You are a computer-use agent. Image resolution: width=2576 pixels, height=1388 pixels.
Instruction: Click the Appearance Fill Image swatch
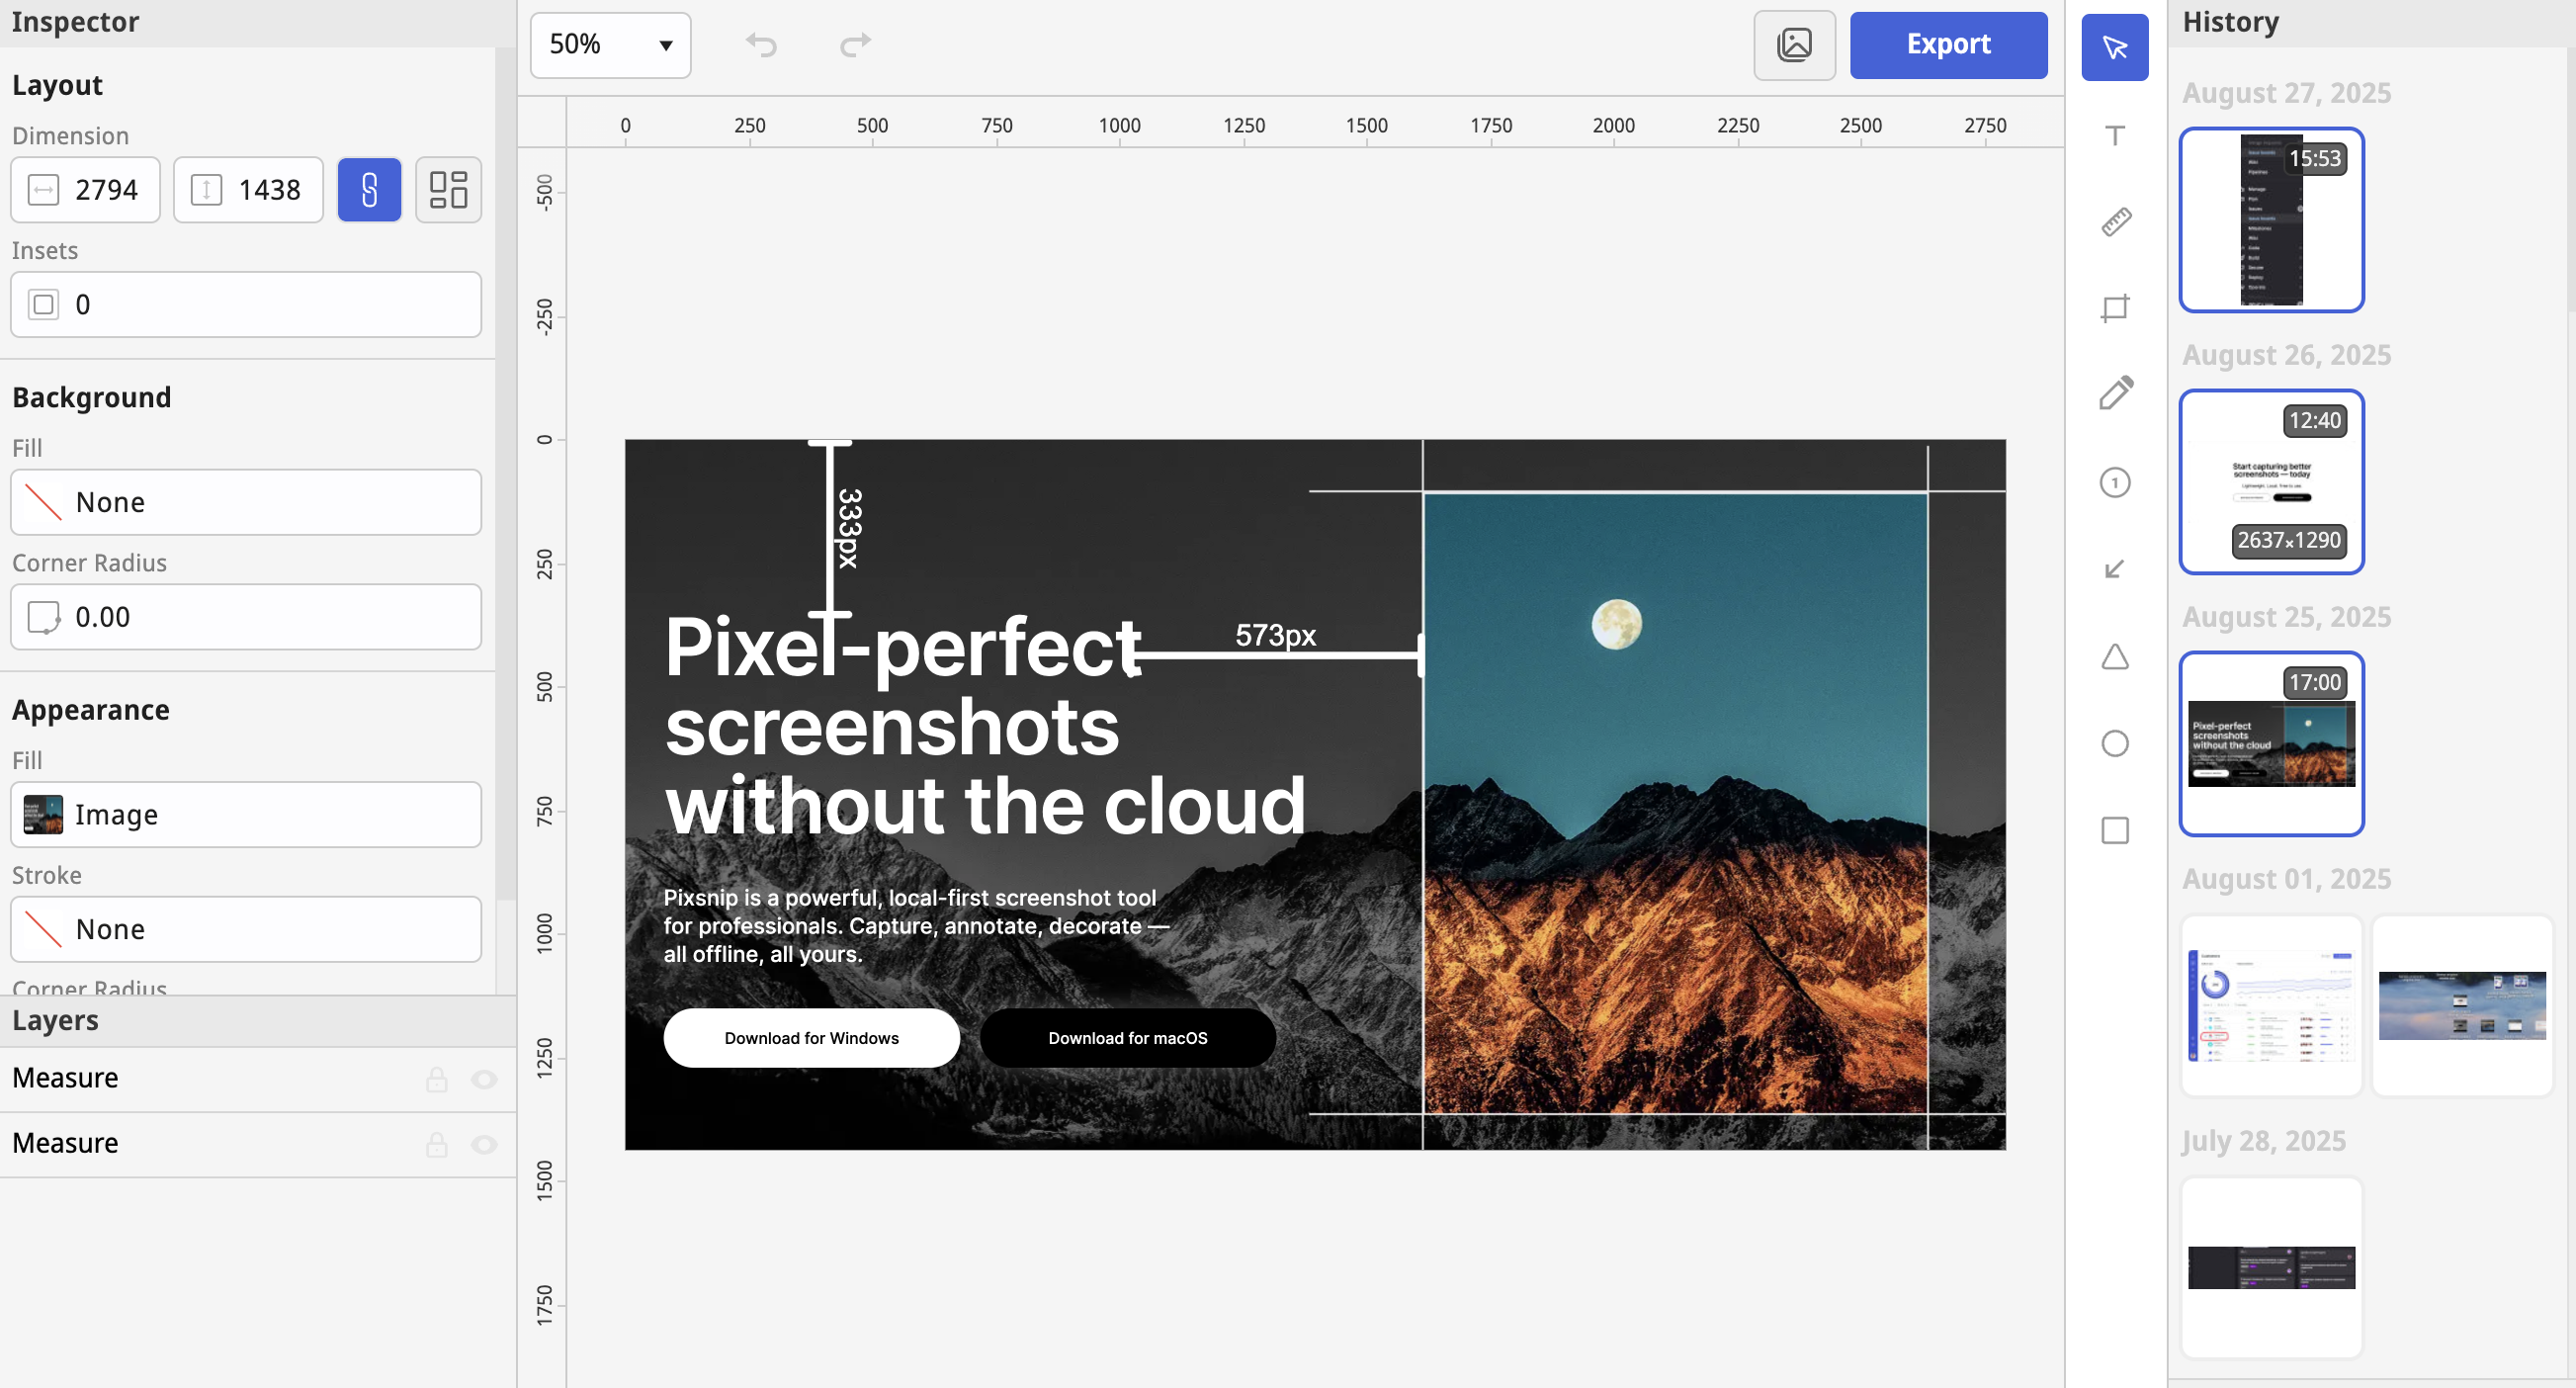[x=44, y=815]
